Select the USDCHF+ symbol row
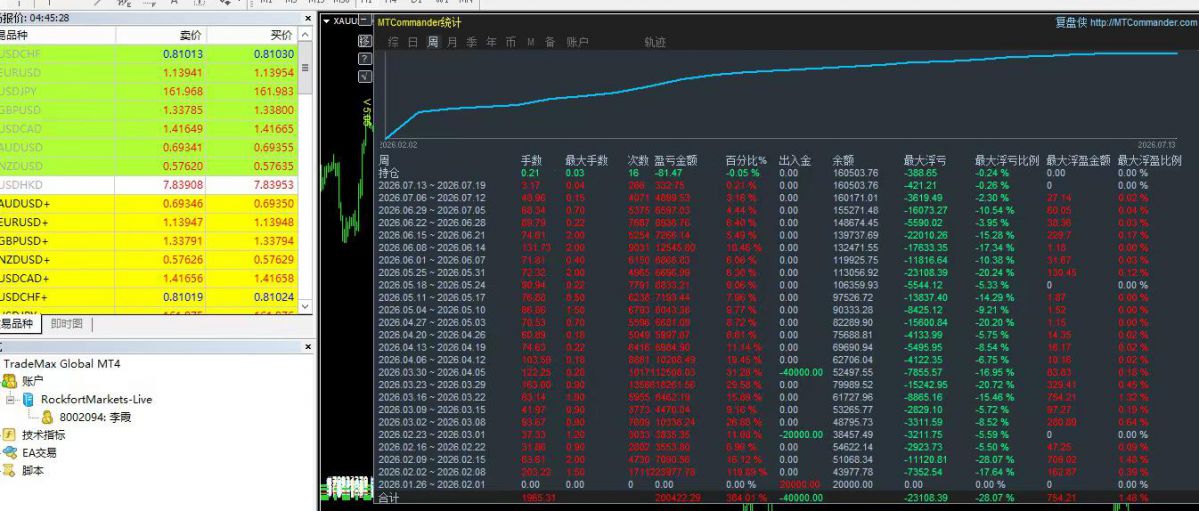1199x511 pixels. pyautogui.click(x=148, y=297)
